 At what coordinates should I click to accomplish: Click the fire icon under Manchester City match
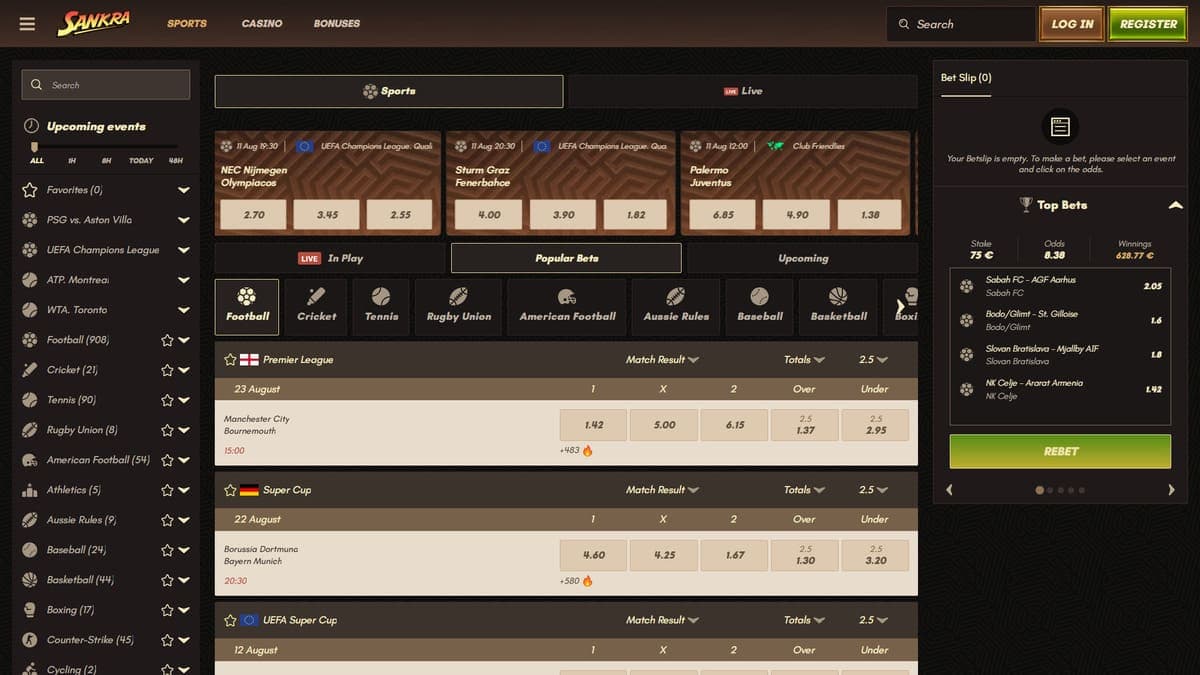(x=588, y=451)
